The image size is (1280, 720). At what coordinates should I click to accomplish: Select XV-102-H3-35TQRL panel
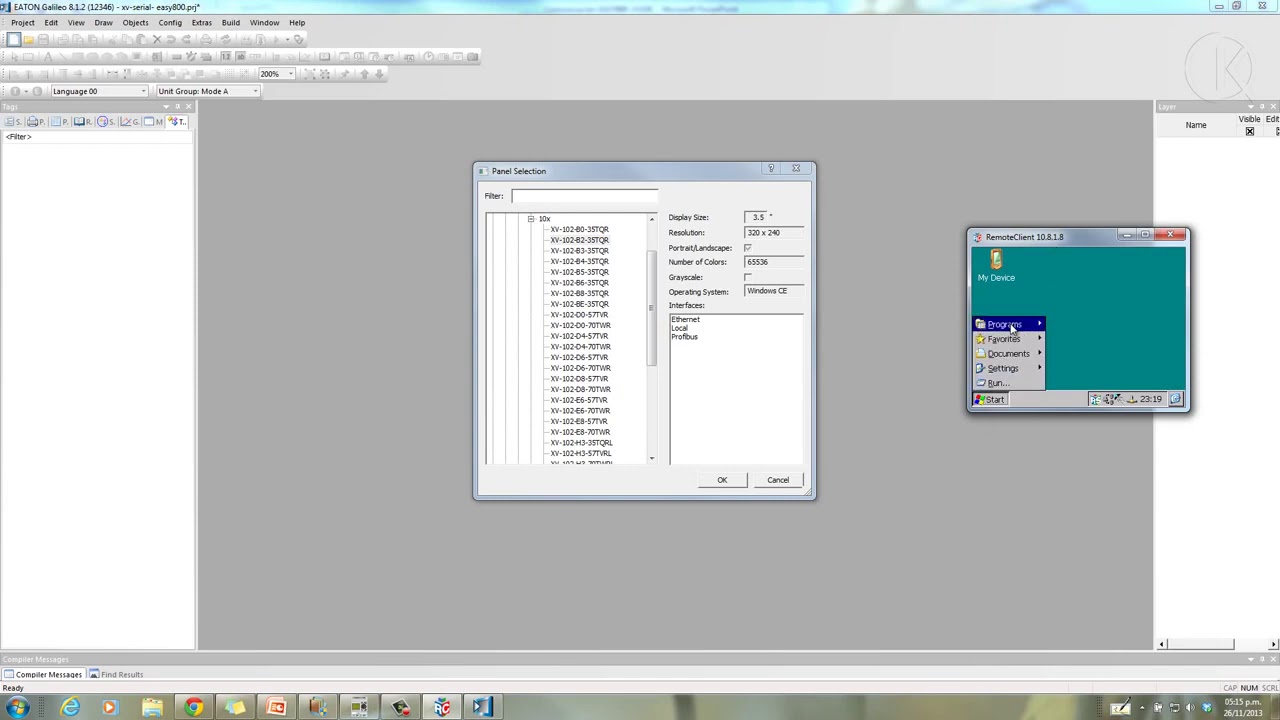pos(581,443)
